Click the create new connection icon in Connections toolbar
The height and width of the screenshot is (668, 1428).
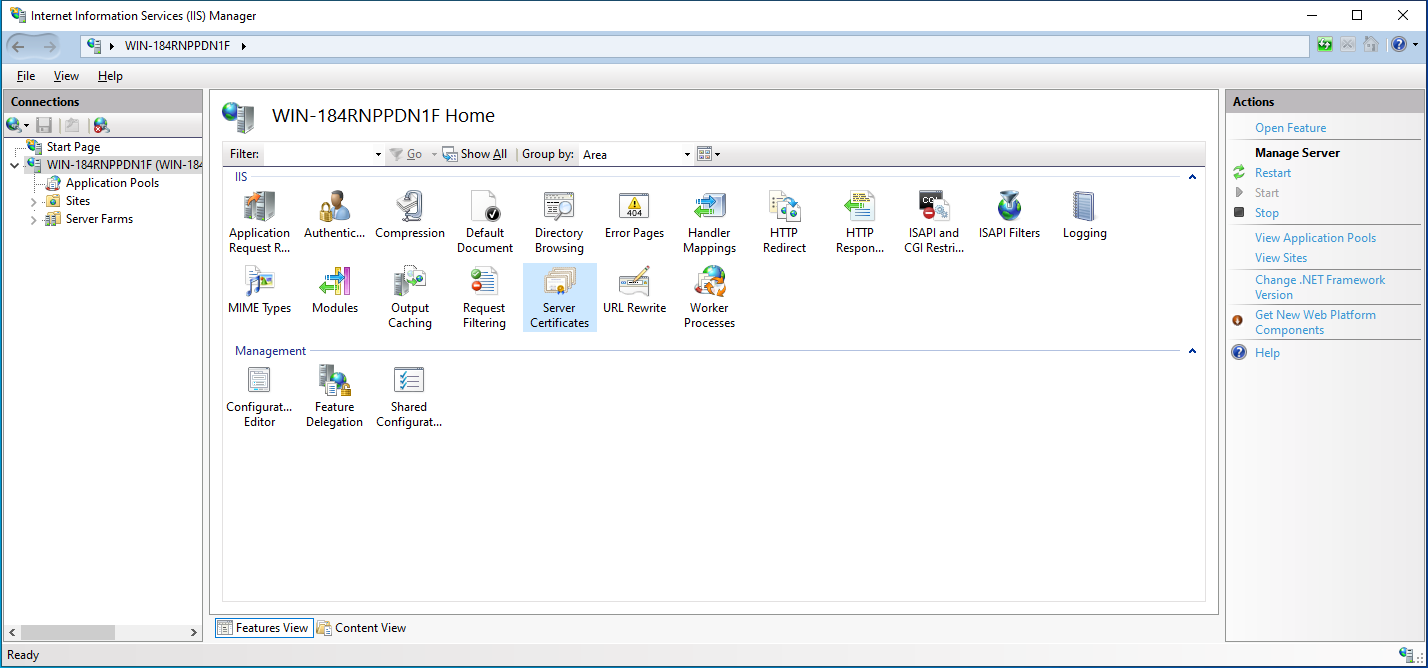click(17, 125)
